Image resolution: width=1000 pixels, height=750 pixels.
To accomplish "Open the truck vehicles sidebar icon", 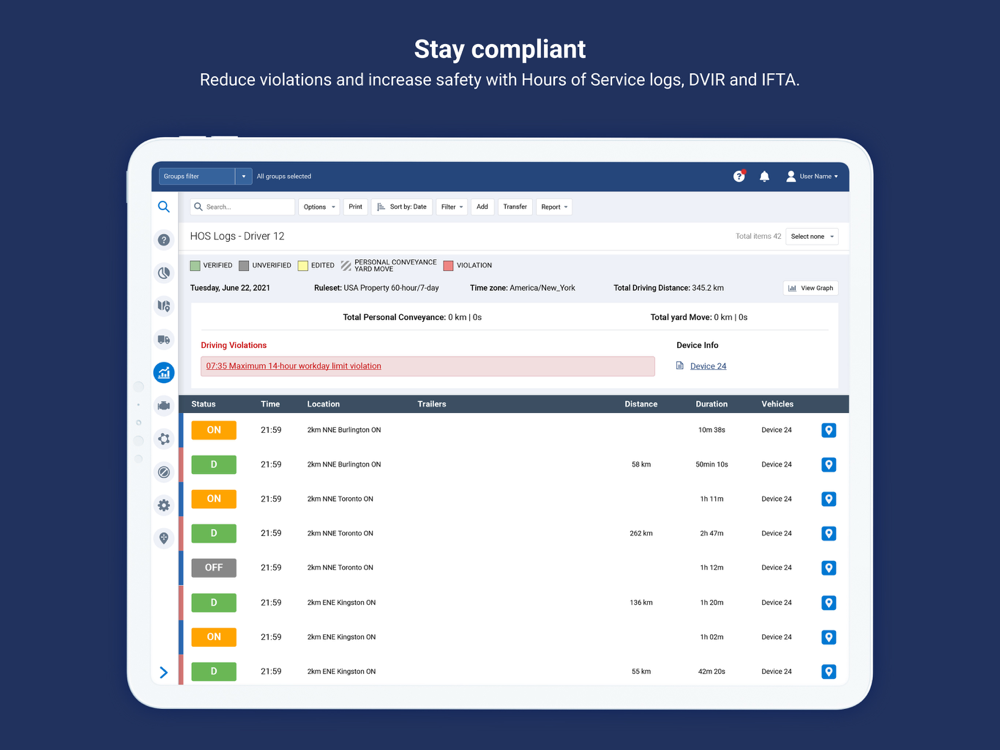I will [164, 339].
